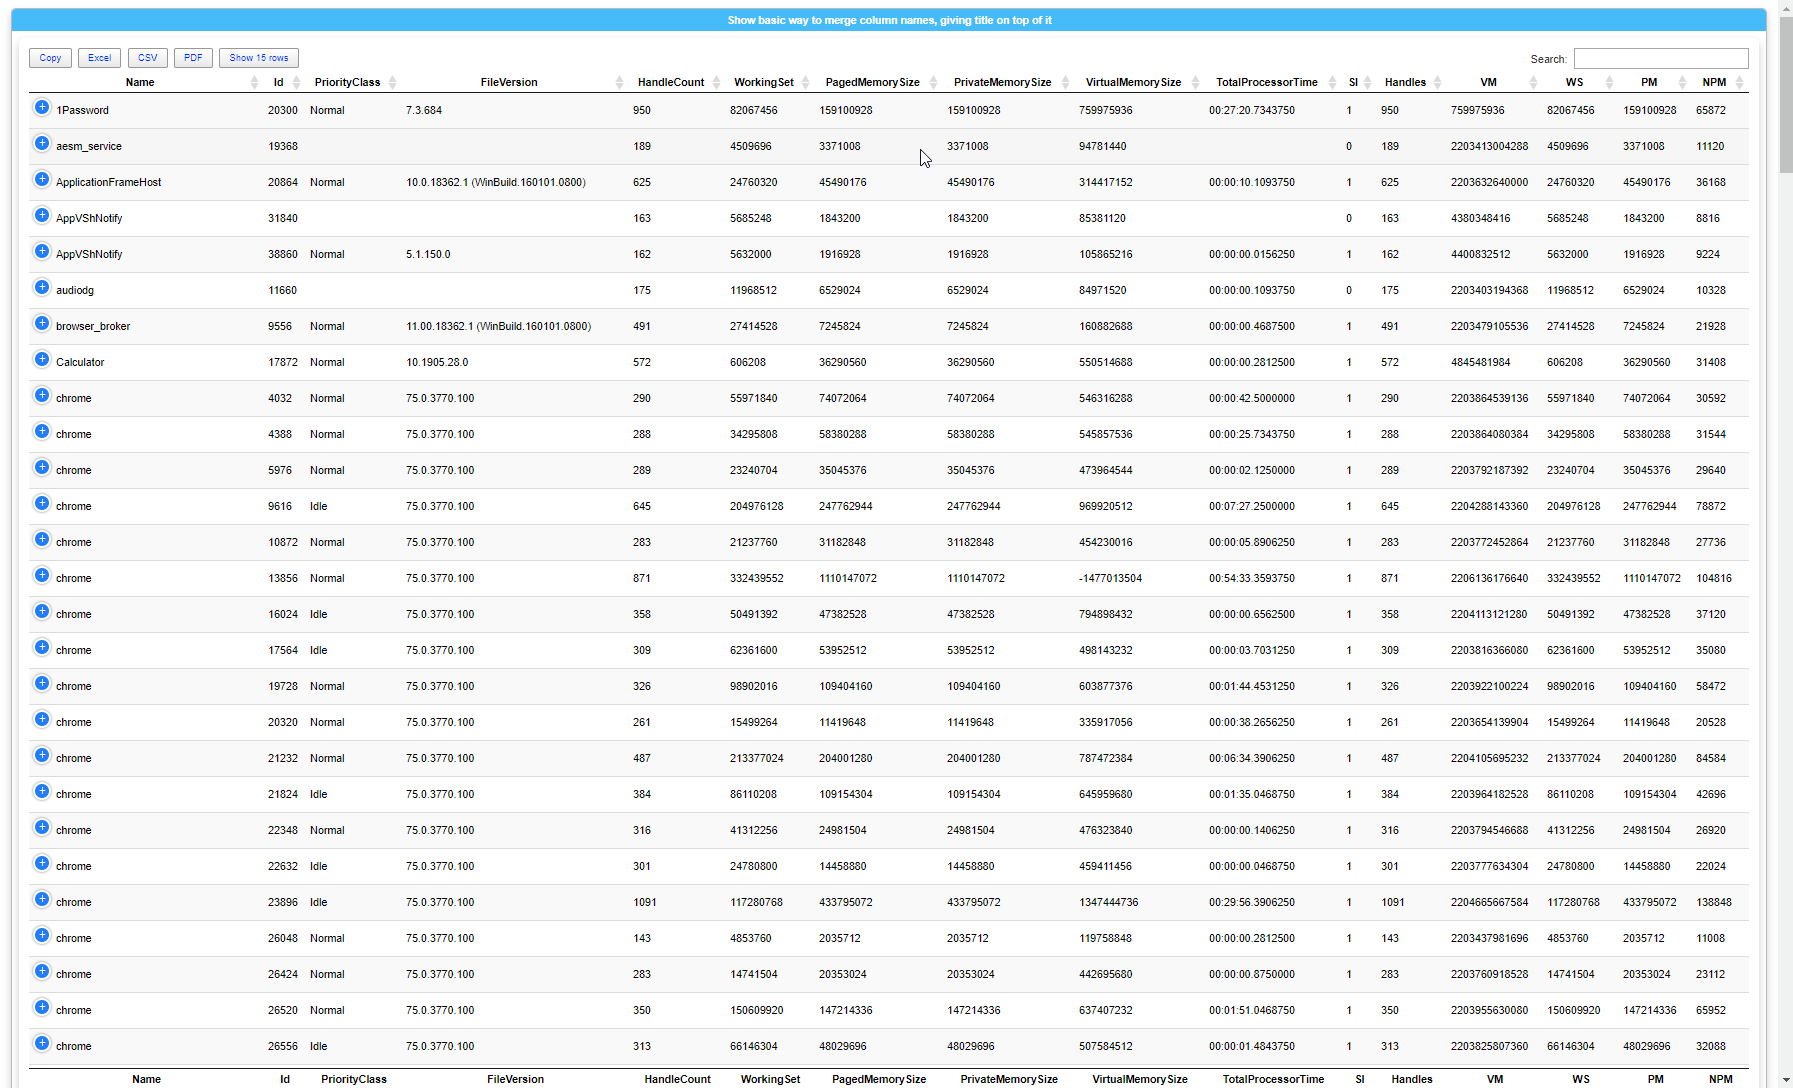This screenshot has width=1793, height=1088.
Task: Export table as CSV
Action: 148,58
